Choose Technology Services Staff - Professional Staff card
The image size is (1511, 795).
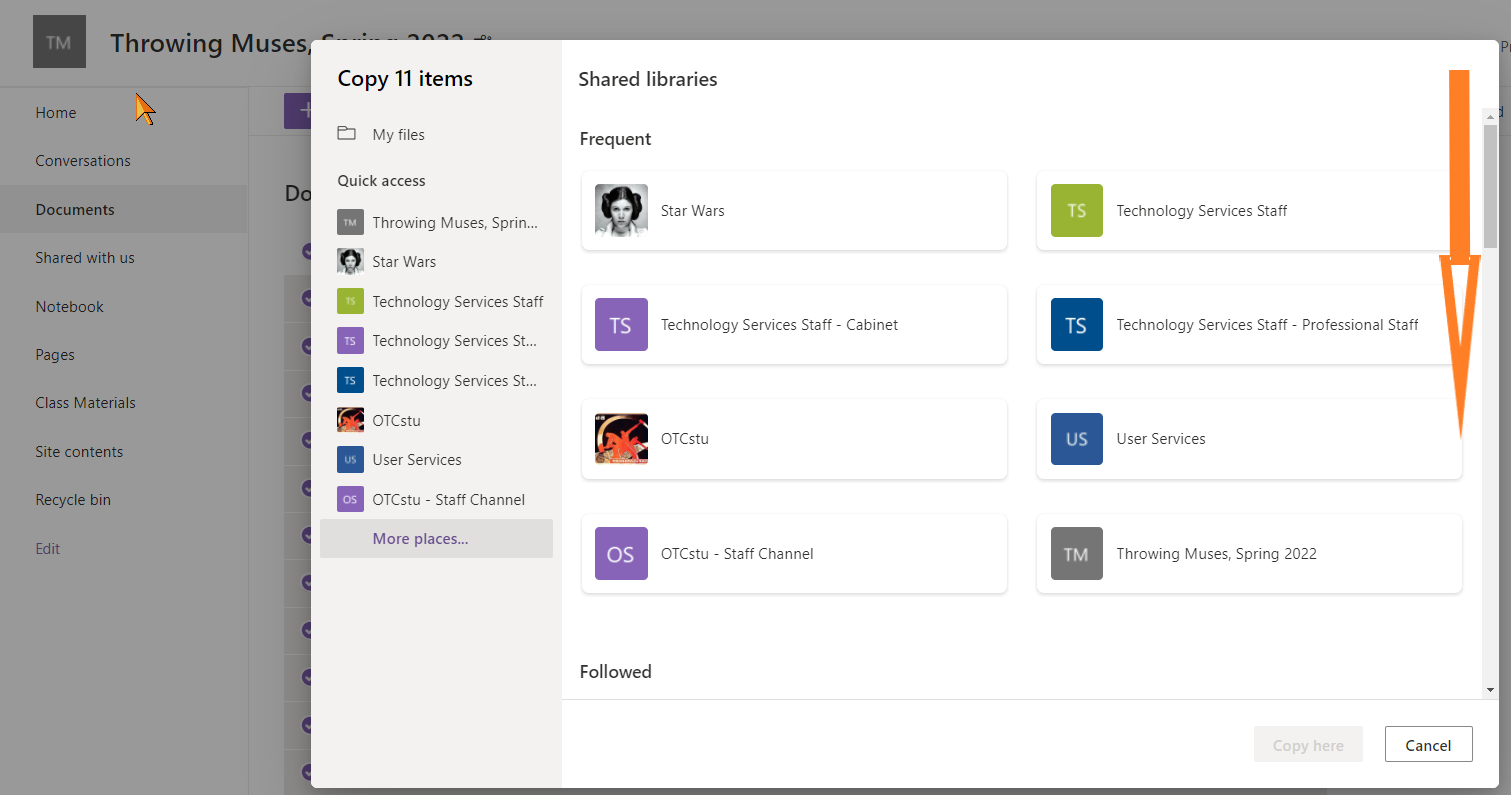(1249, 325)
